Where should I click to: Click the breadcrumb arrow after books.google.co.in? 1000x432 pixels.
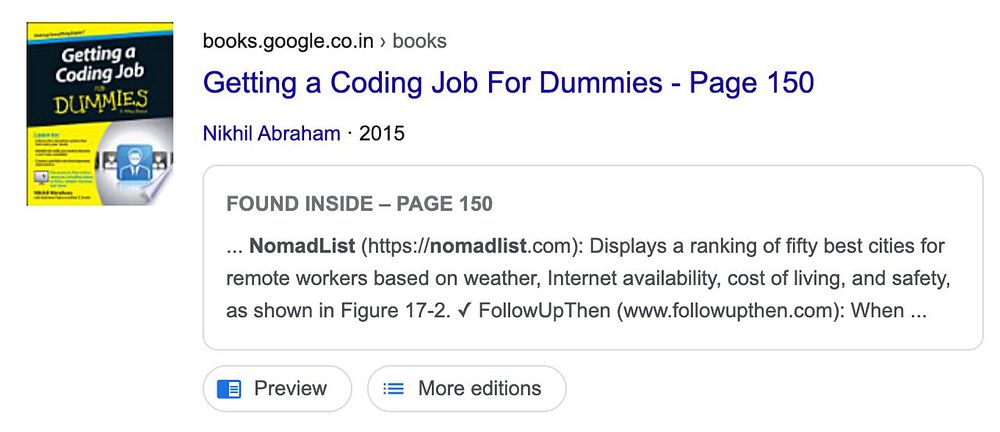click(x=383, y=41)
